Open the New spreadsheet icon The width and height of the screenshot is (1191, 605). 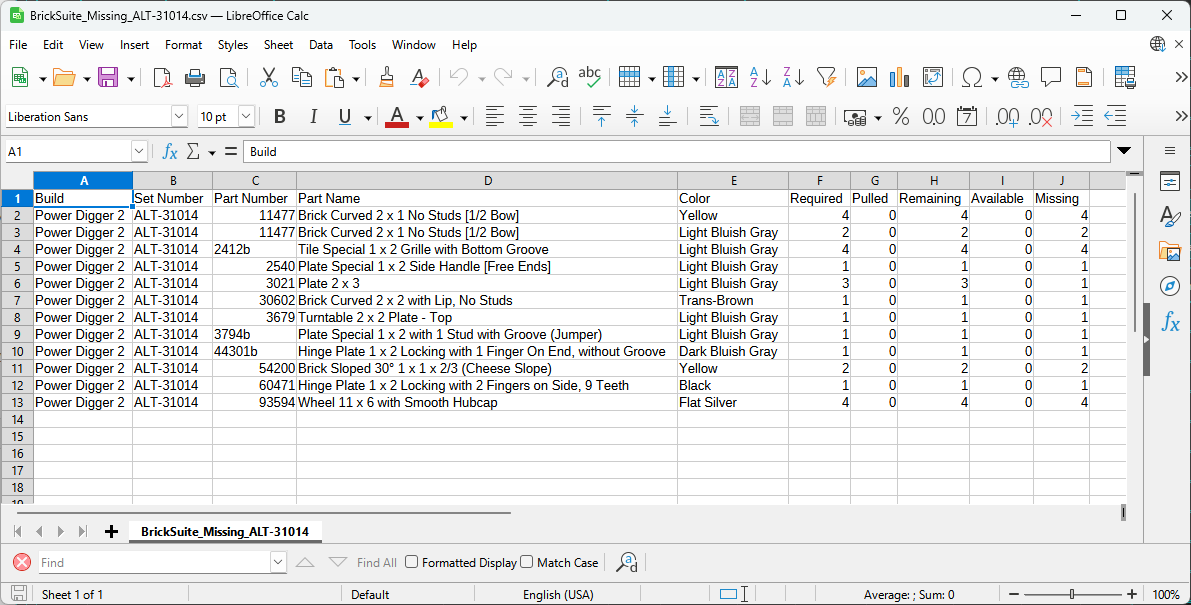tap(21, 77)
